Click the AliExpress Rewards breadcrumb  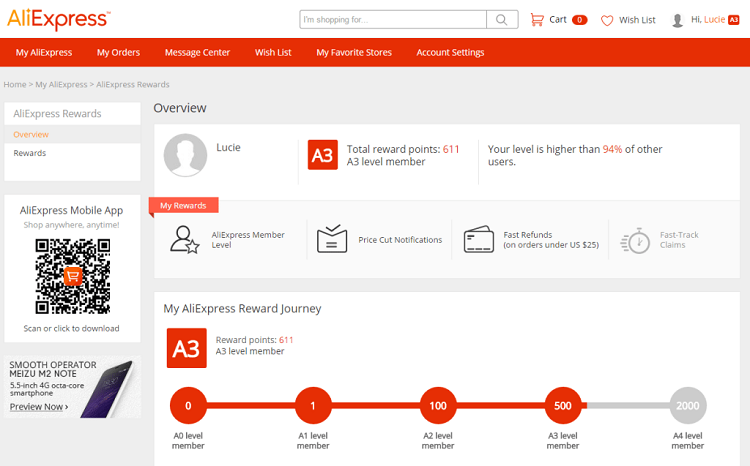pos(132,85)
